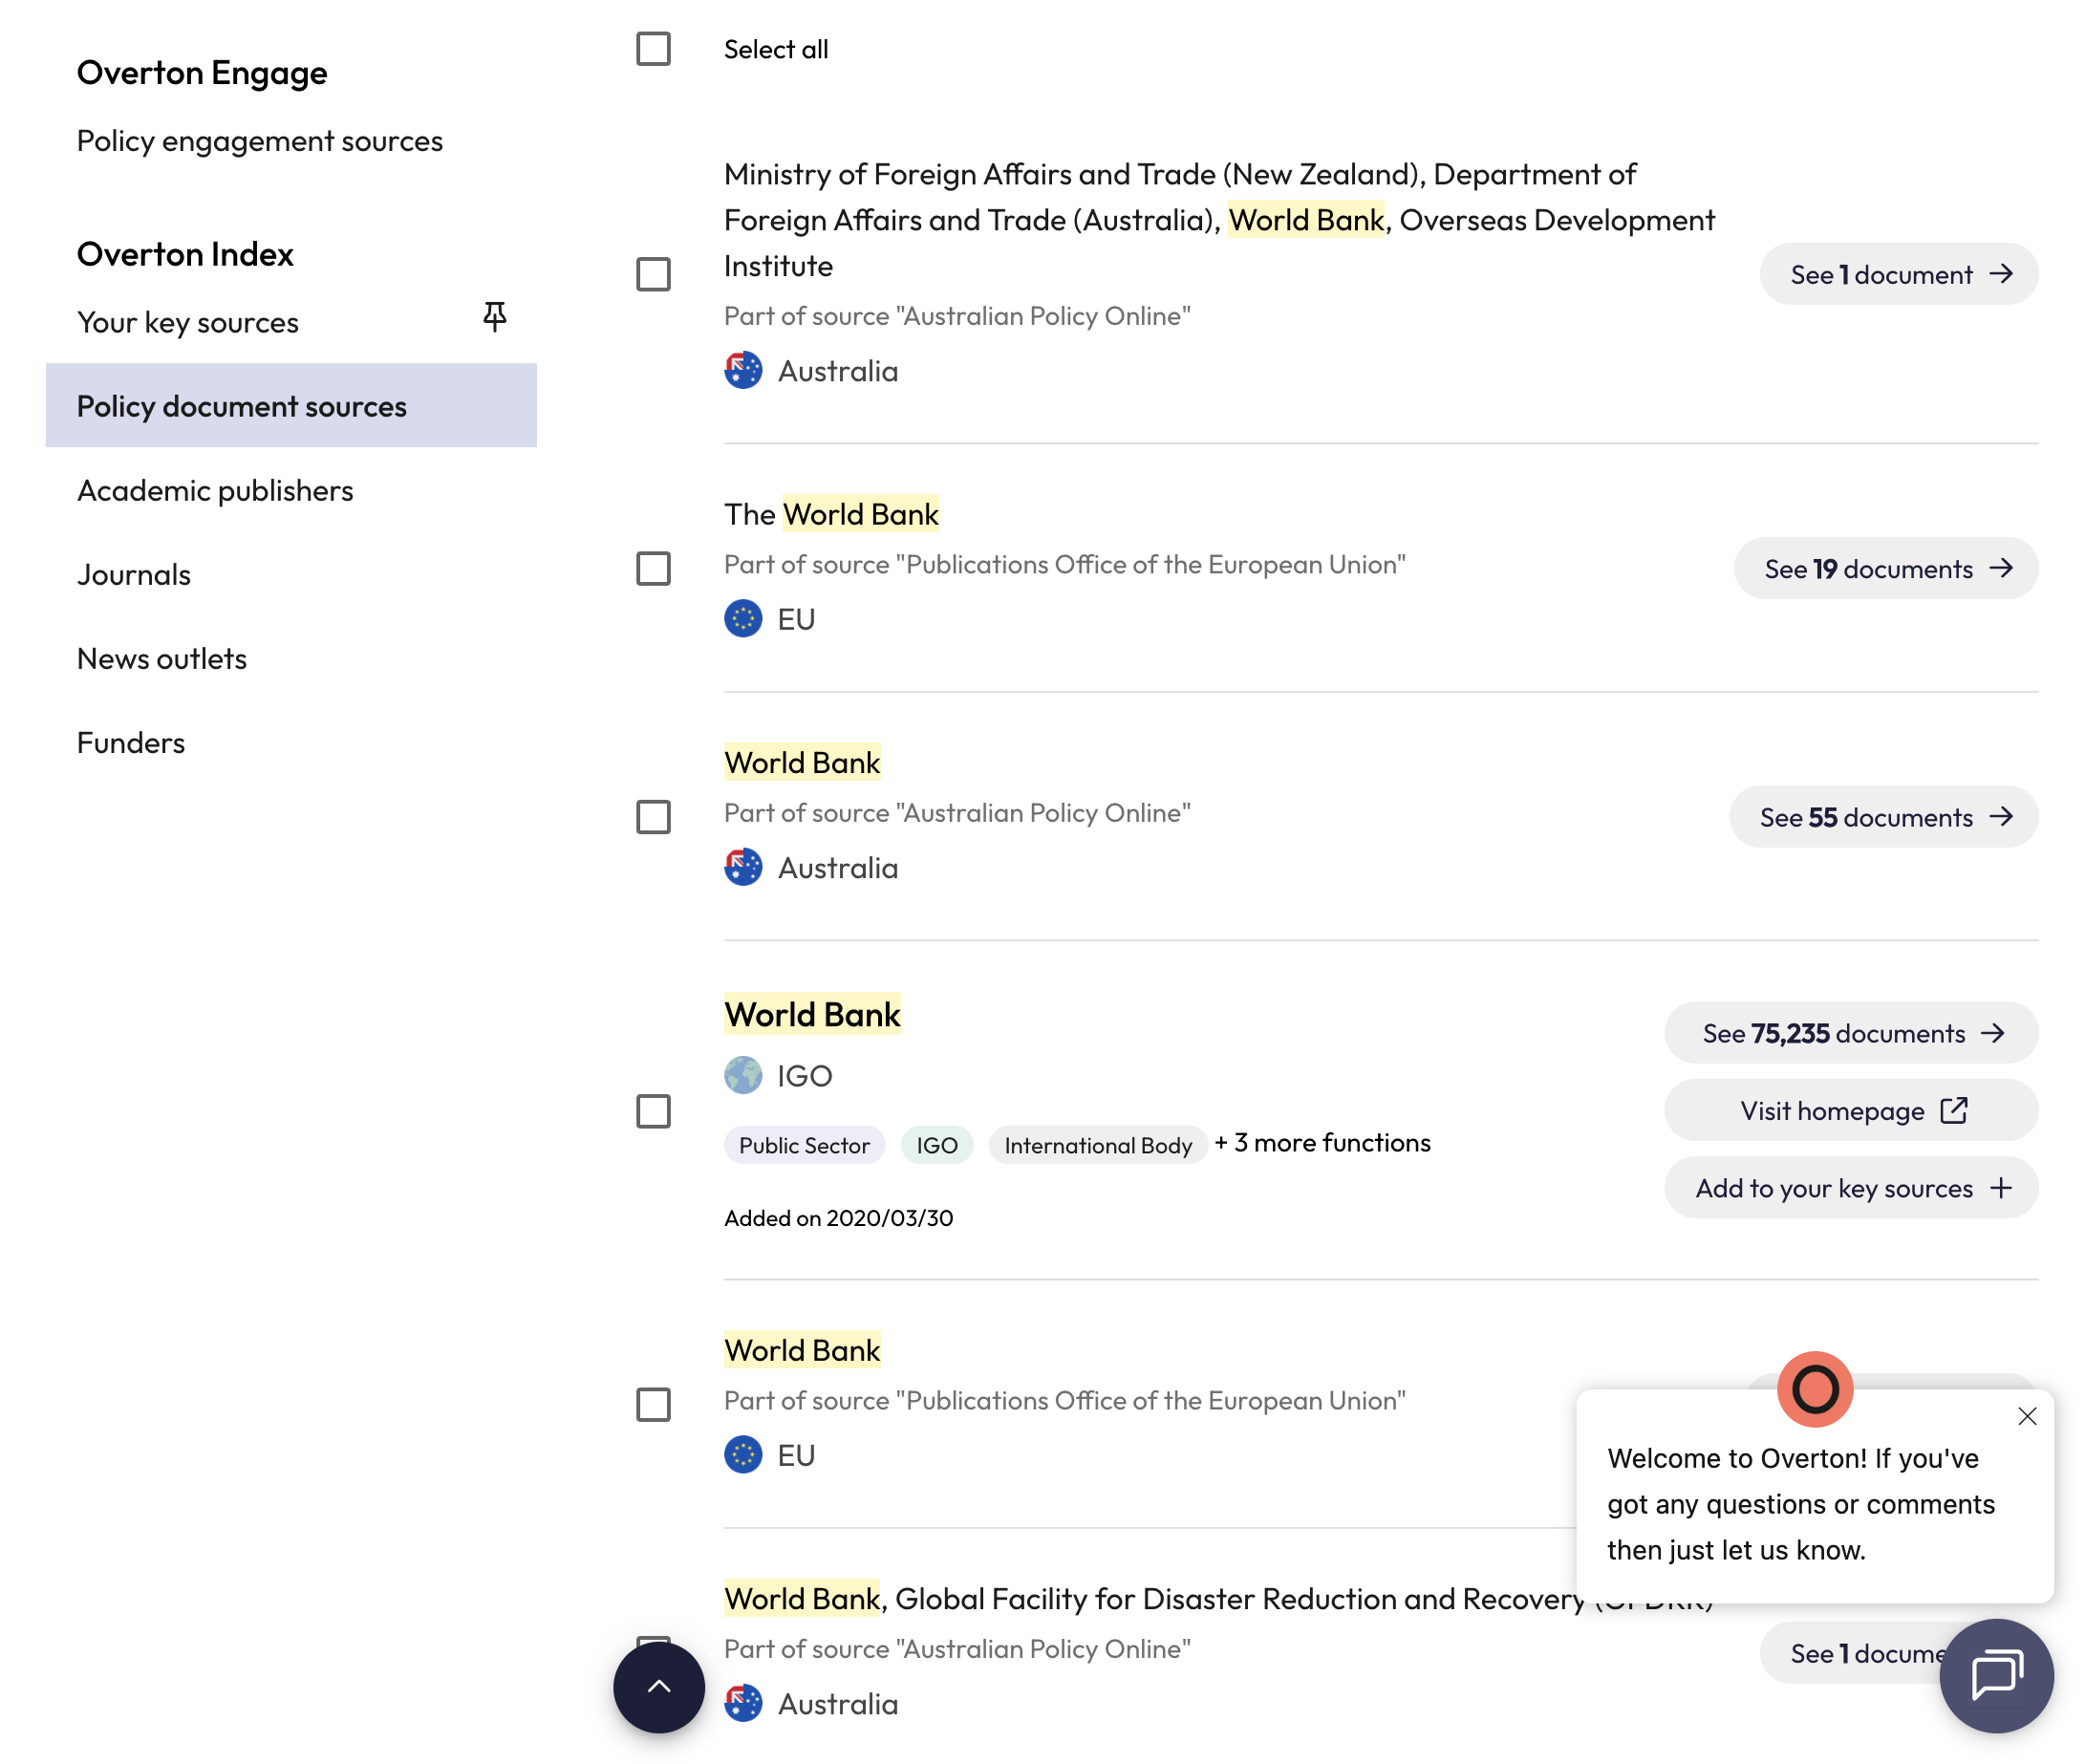Click See 19 documents for The World Bank
The image size is (2085, 1764).
1886,568
